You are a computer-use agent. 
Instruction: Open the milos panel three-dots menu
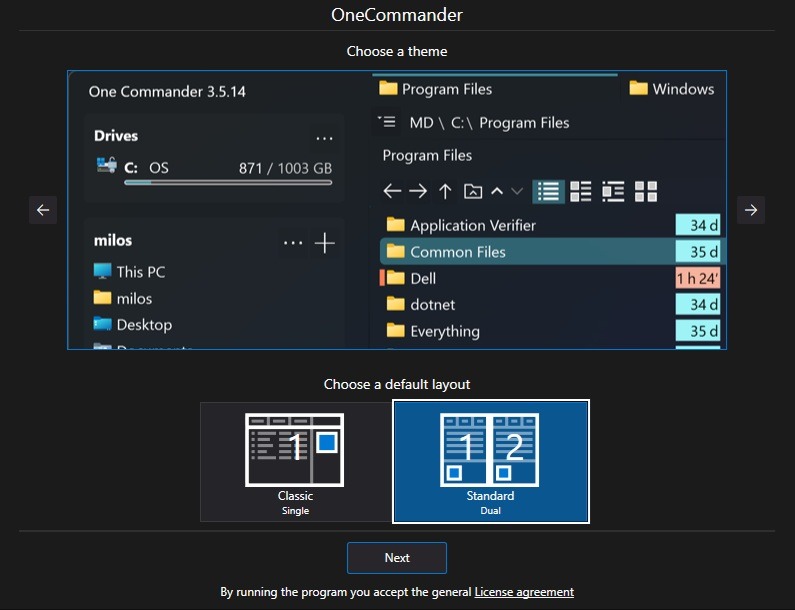click(x=293, y=243)
